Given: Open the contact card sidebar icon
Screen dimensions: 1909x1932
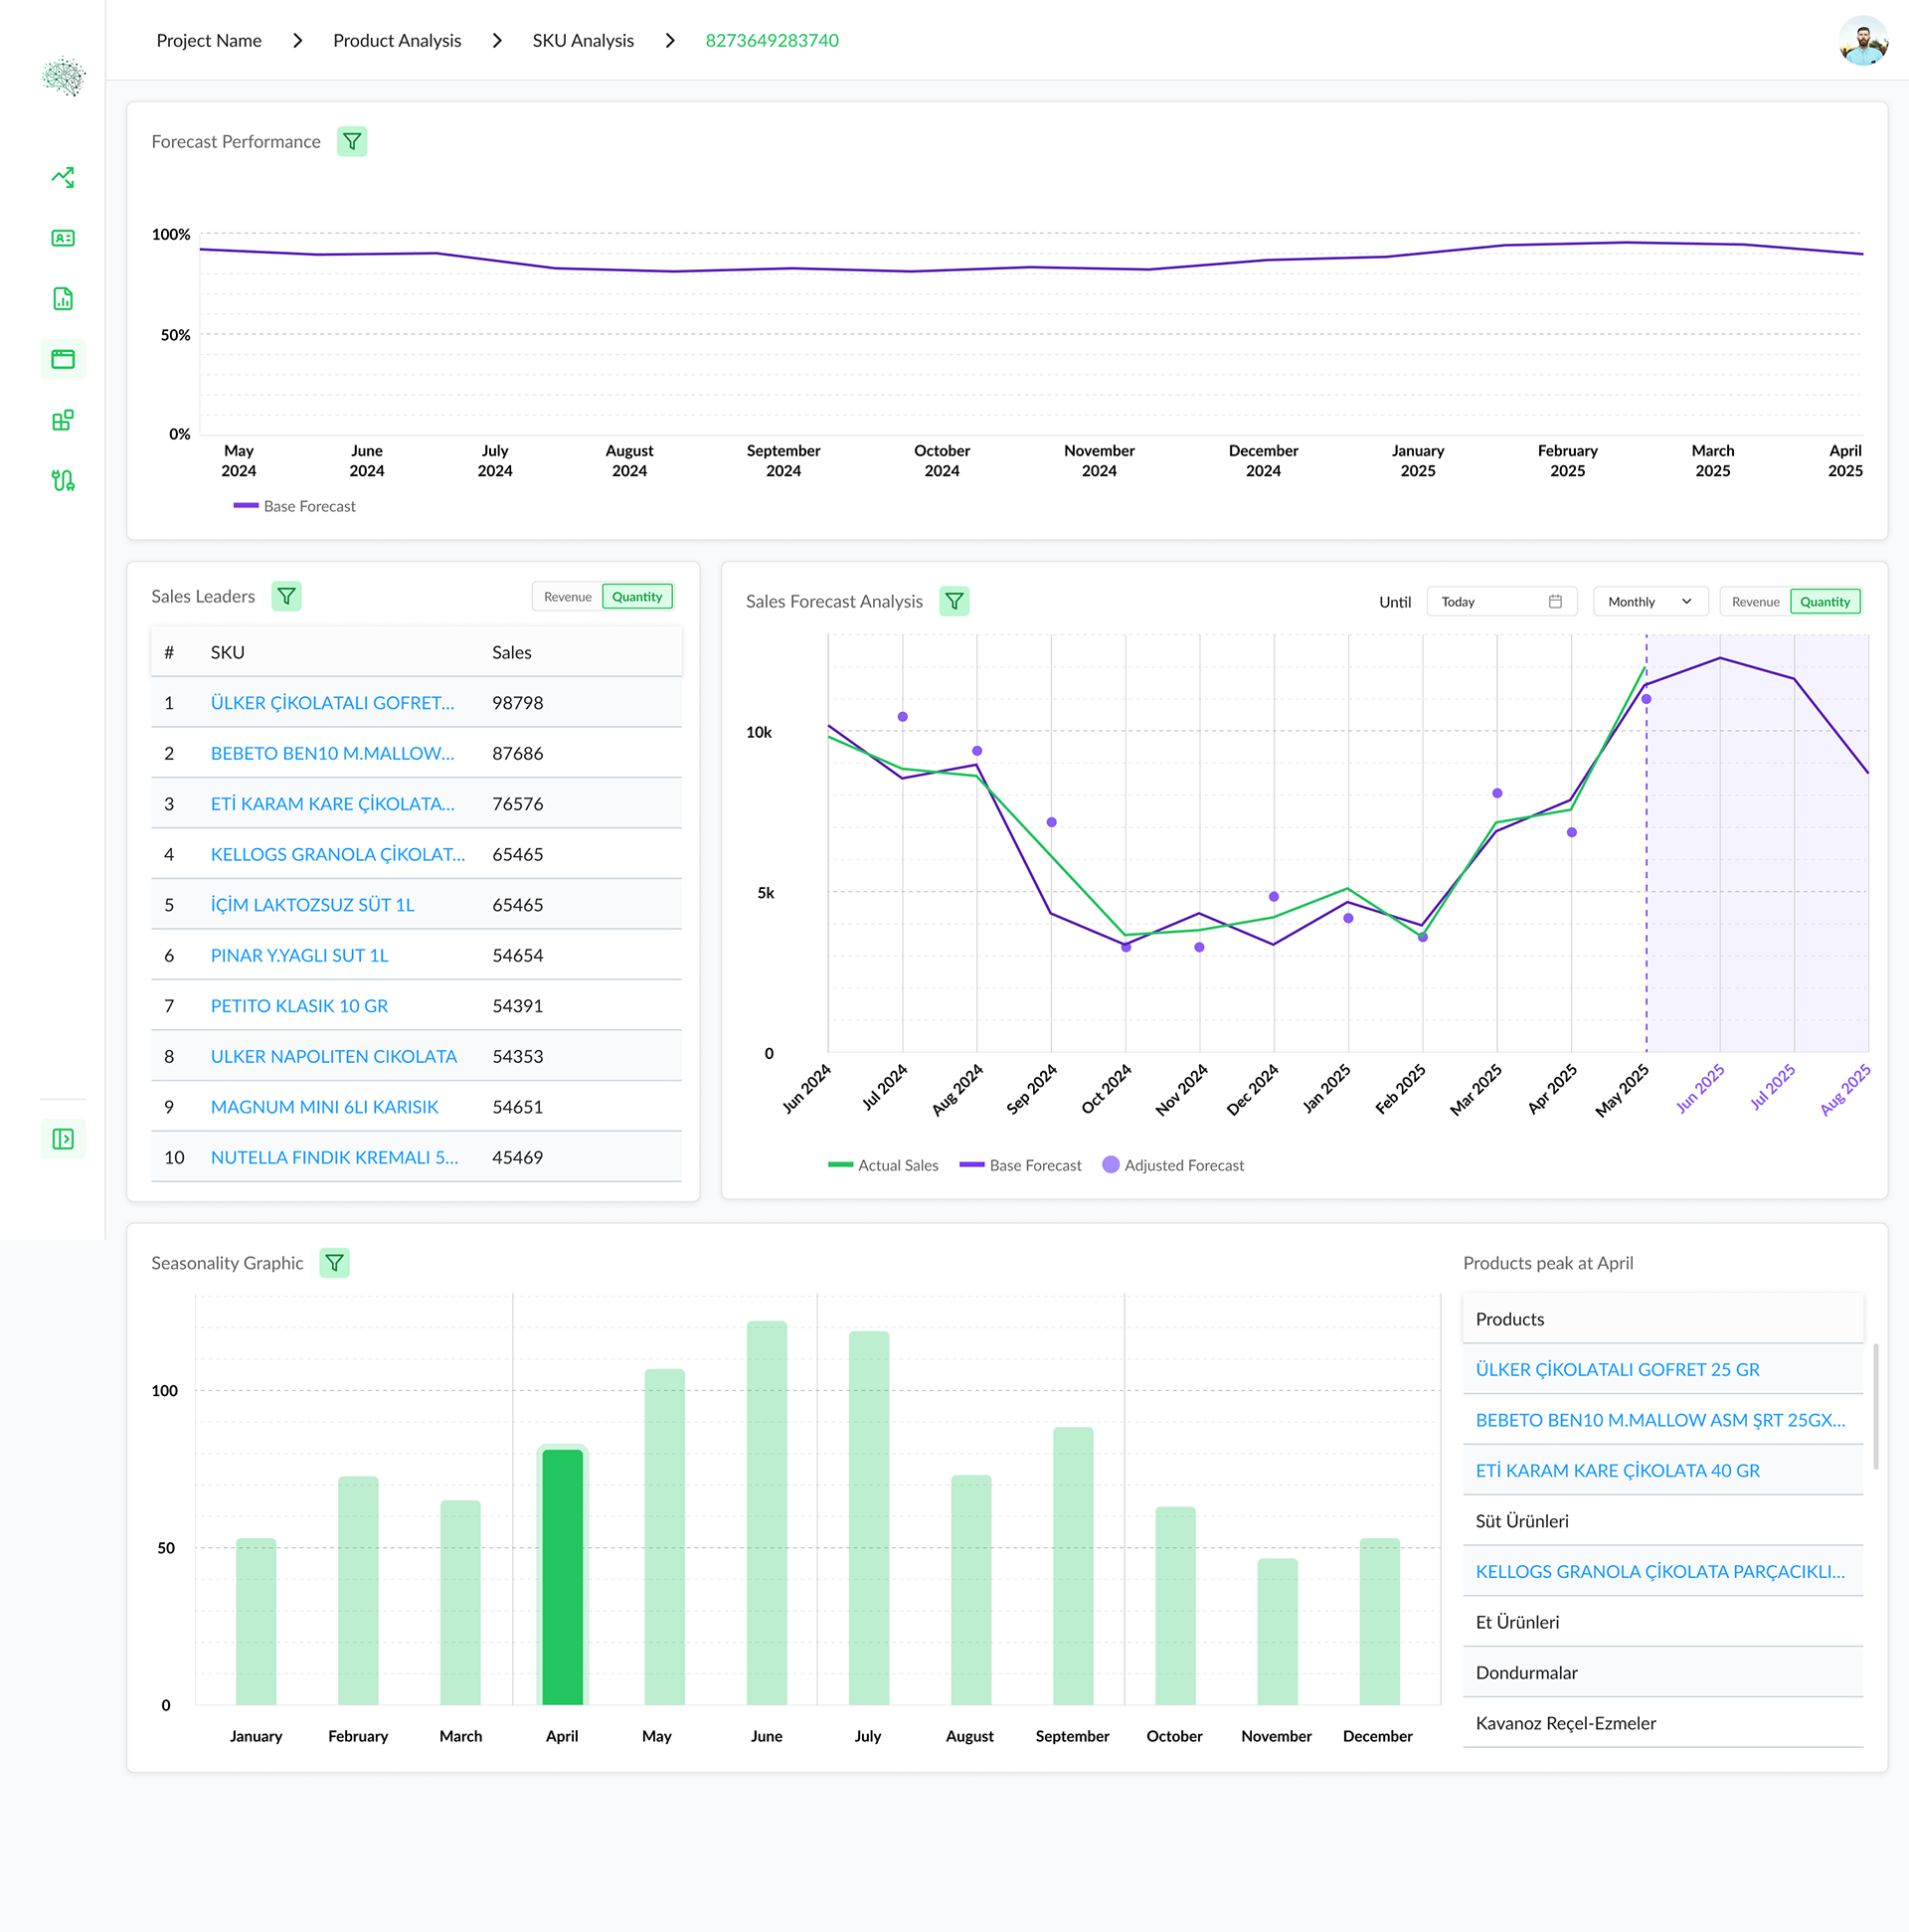Looking at the screenshot, I should (63, 238).
